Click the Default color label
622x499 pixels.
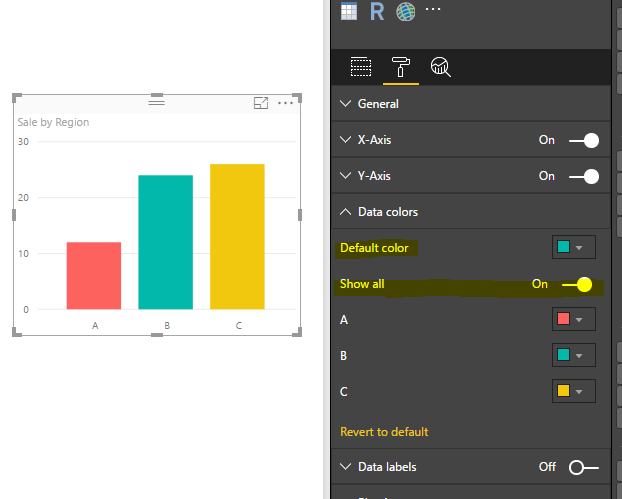coord(374,248)
